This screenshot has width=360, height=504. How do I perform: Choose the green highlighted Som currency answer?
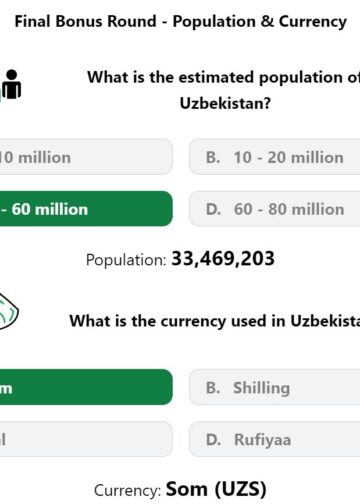click(86, 387)
